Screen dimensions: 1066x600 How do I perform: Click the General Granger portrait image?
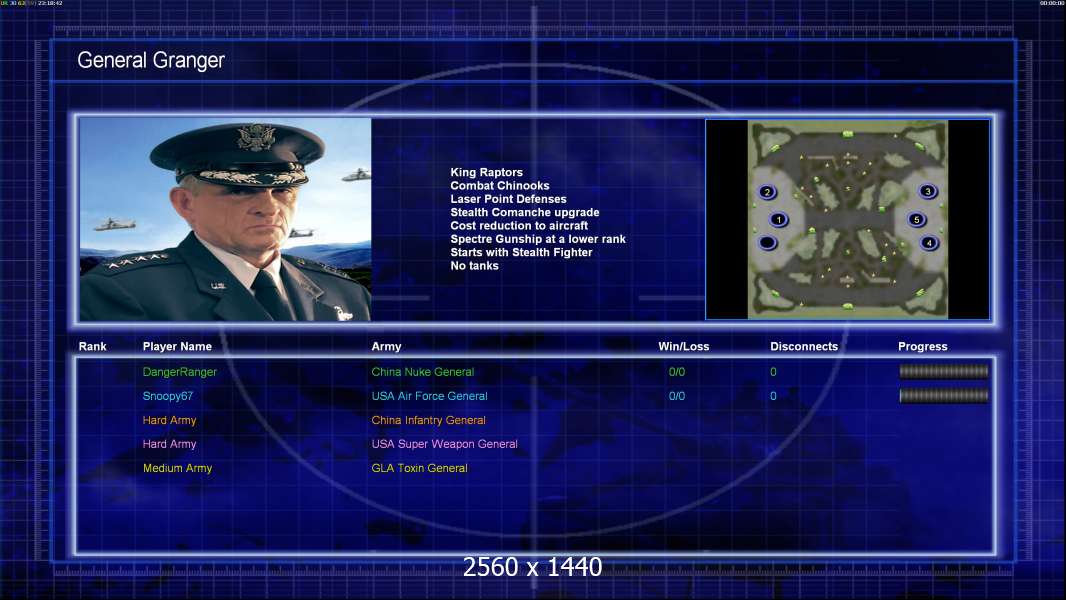coord(225,219)
